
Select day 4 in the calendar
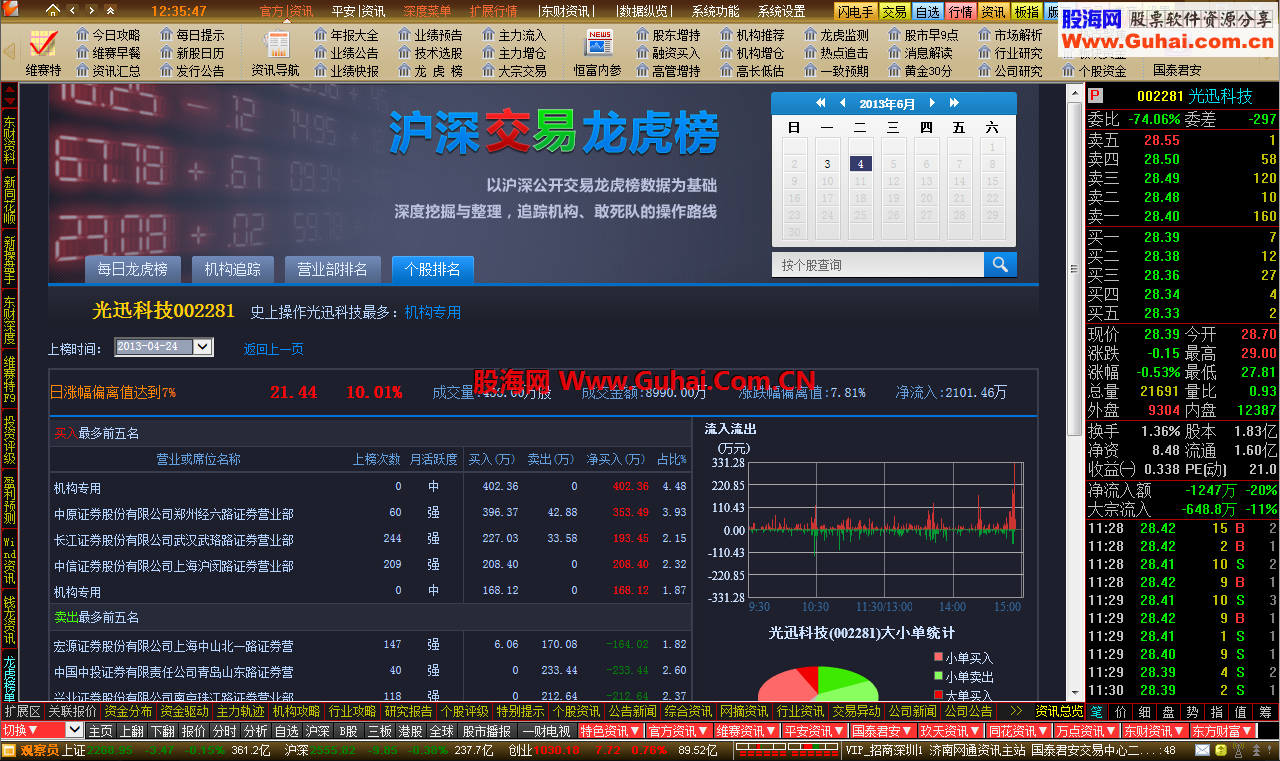click(x=861, y=164)
